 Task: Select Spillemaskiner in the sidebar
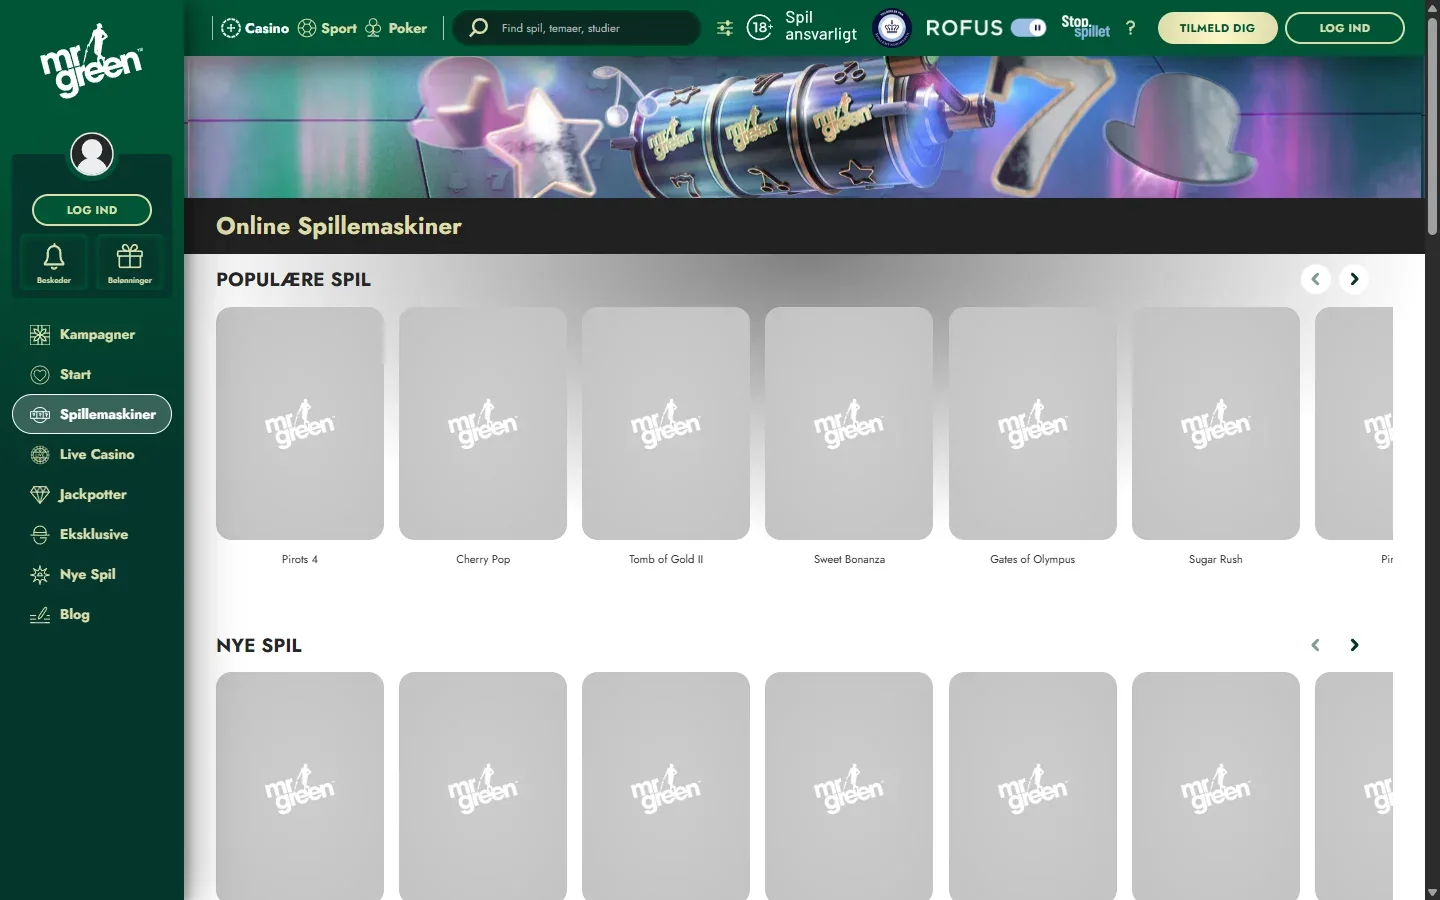point(92,414)
